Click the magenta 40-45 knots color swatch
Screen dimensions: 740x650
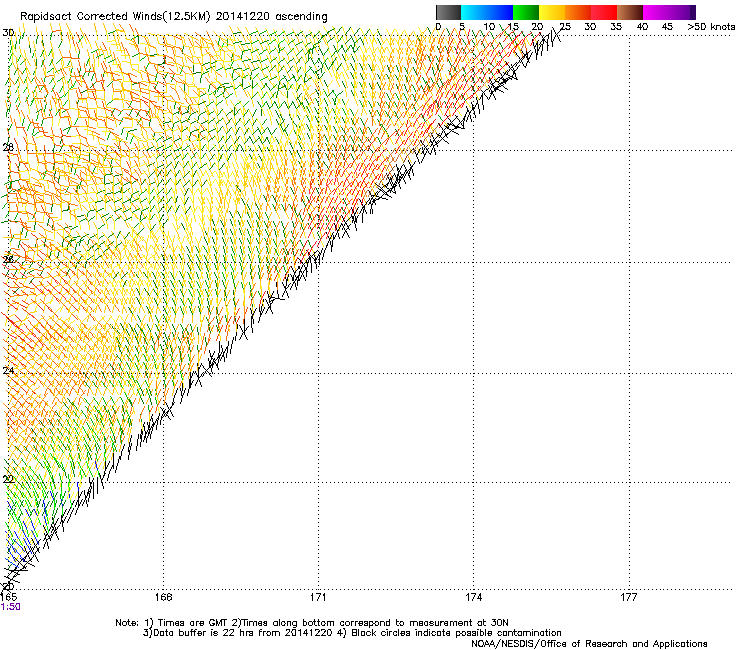click(x=656, y=12)
